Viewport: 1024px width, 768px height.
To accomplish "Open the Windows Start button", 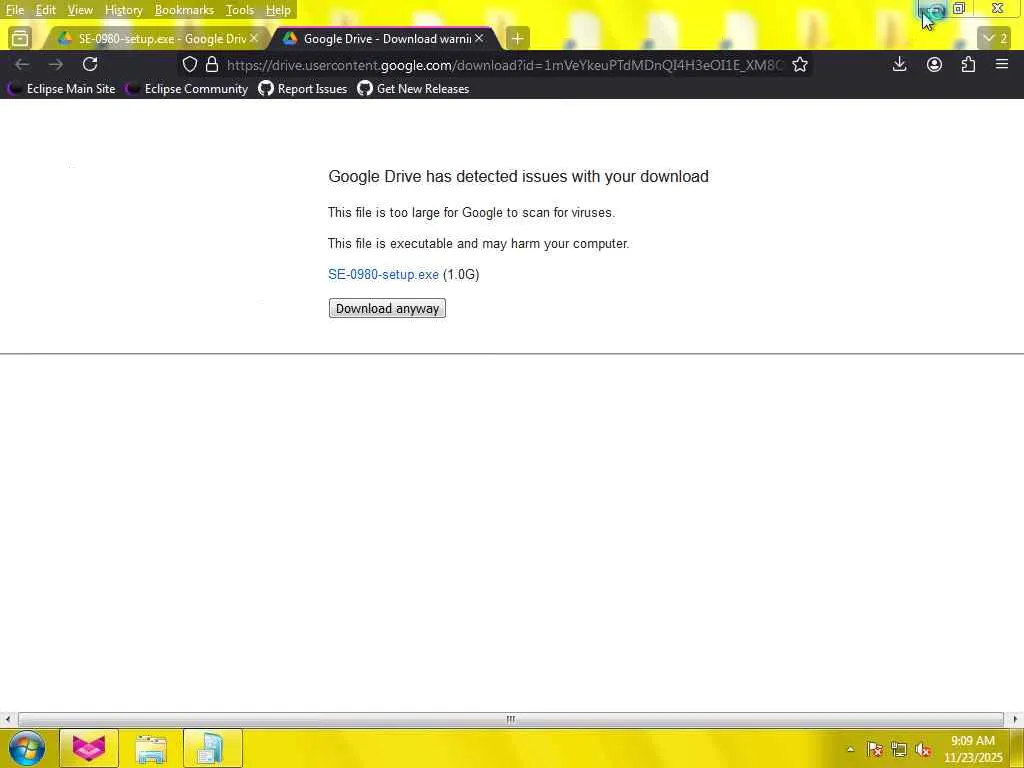I will [x=26, y=748].
